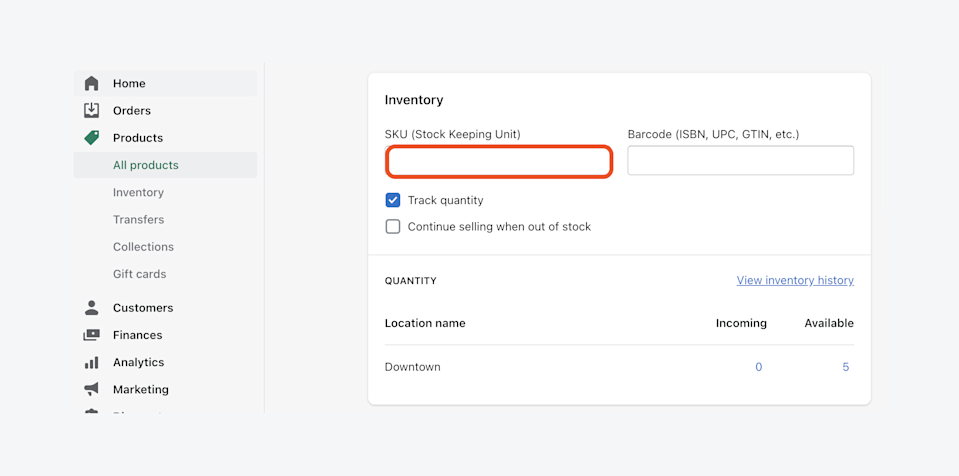Click the Location name column header
Screen dimensions: 959x476
[x=425, y=323]
